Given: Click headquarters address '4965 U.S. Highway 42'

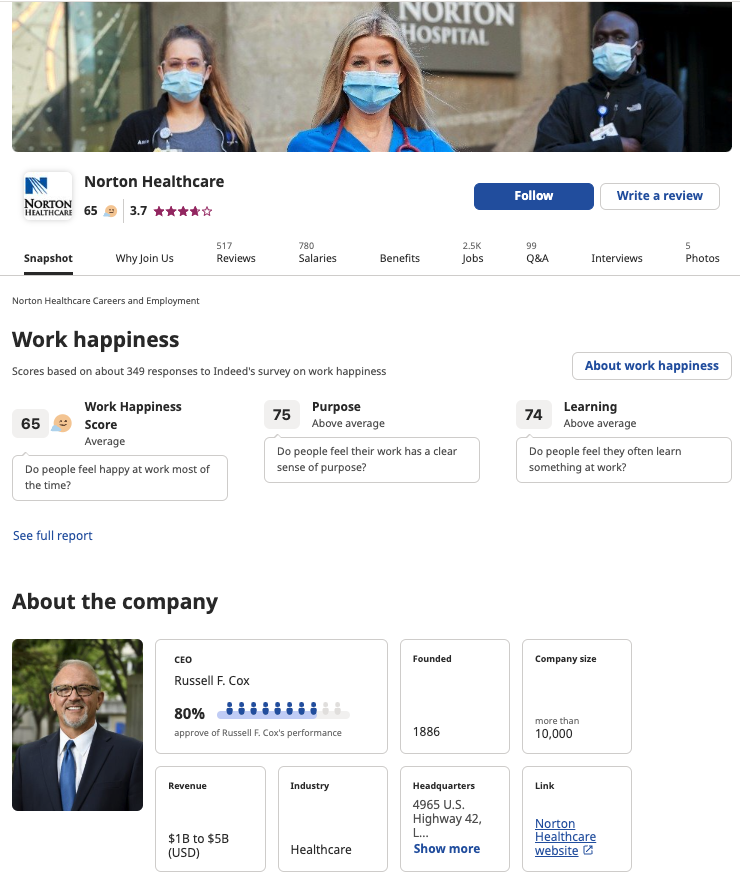Looking at the screenshot, I should click(x=447, y=818).
